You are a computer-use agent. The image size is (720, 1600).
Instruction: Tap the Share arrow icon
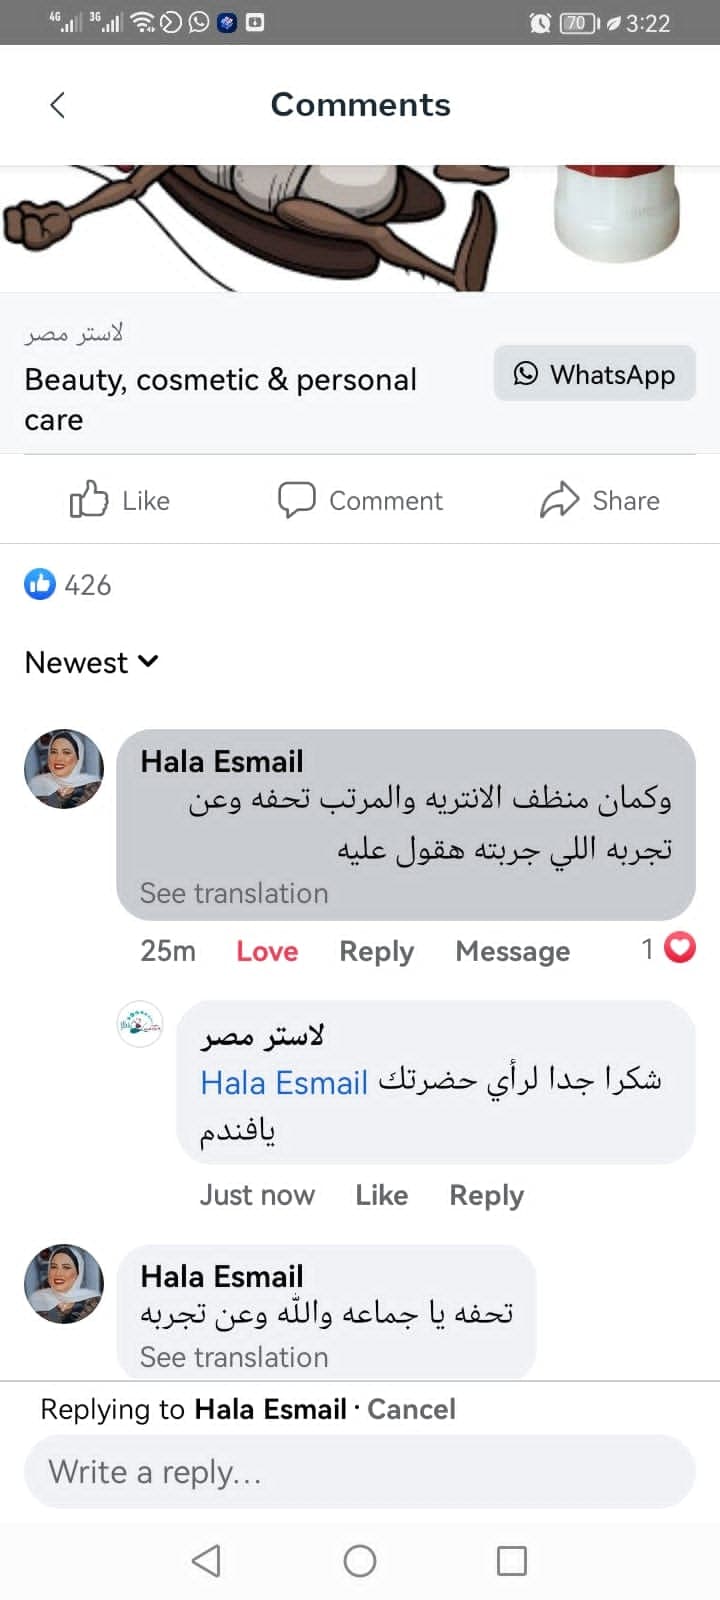pyautogui.click(x=562, y=498)
